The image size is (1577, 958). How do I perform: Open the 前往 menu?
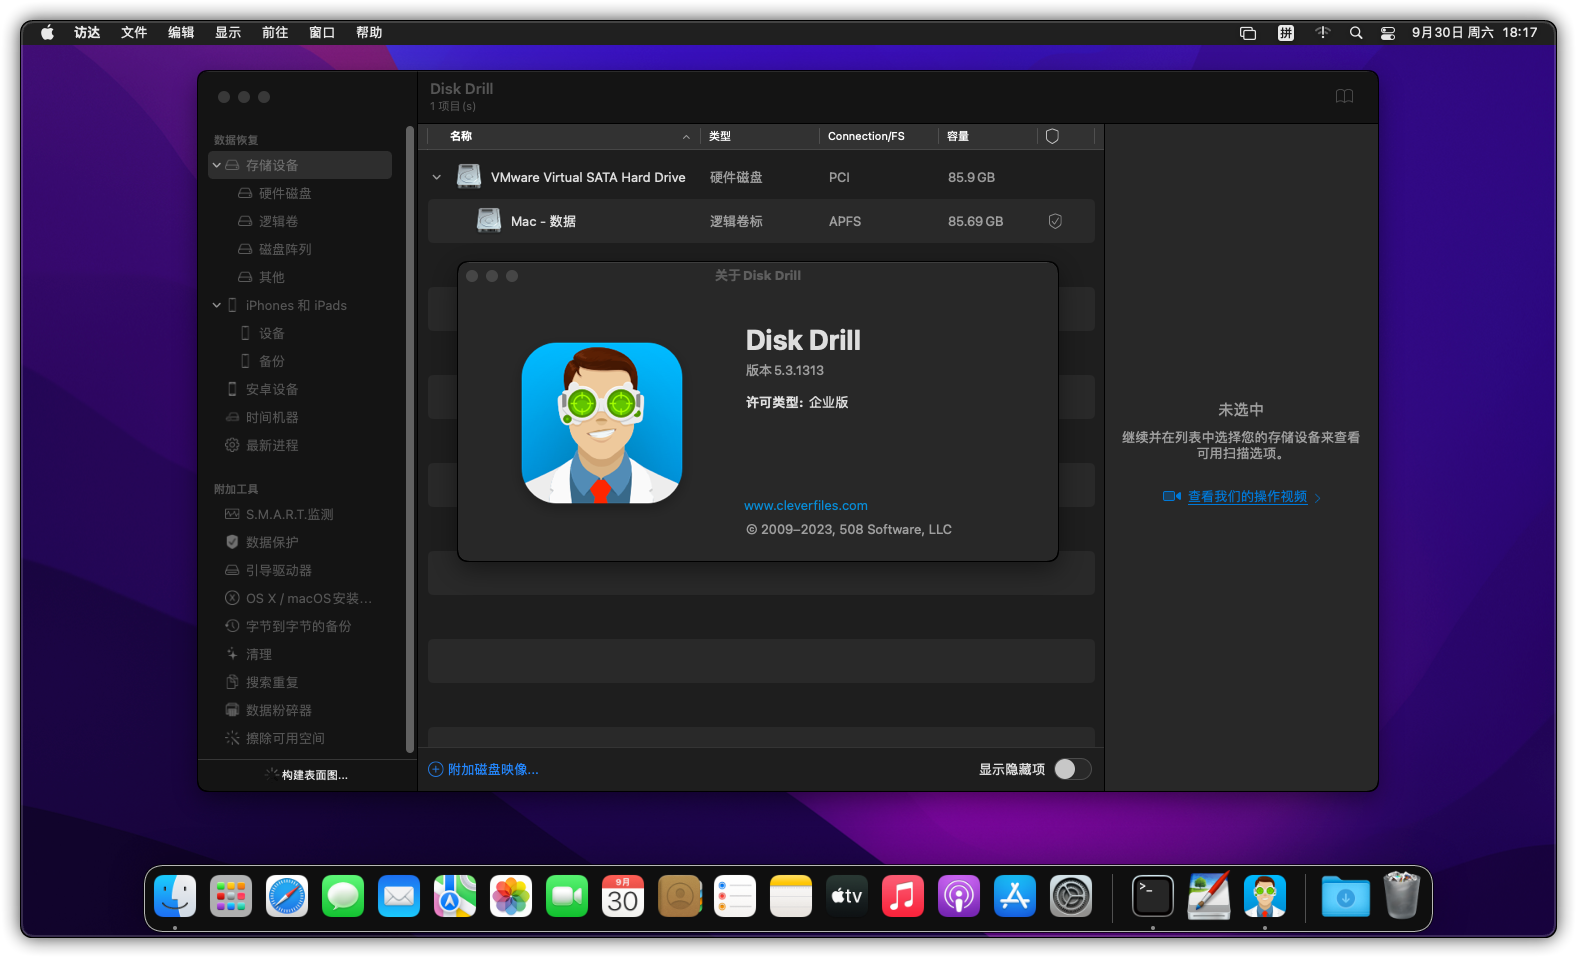[275, 33]
